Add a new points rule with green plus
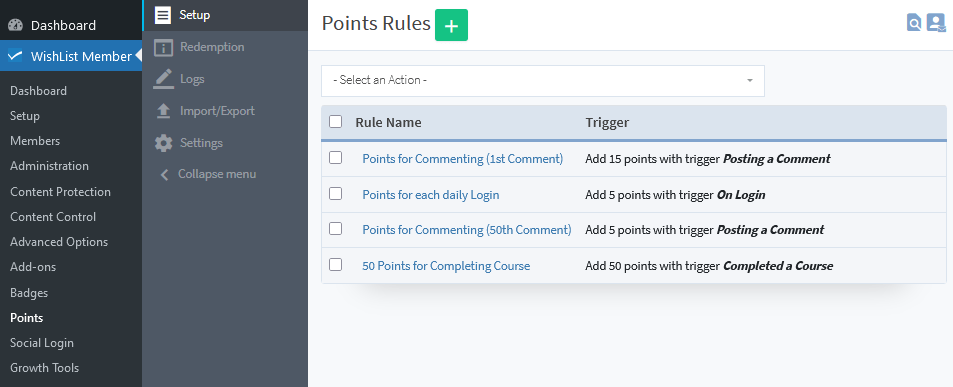The height and width of the screenshot is (387, 953). 452,26
